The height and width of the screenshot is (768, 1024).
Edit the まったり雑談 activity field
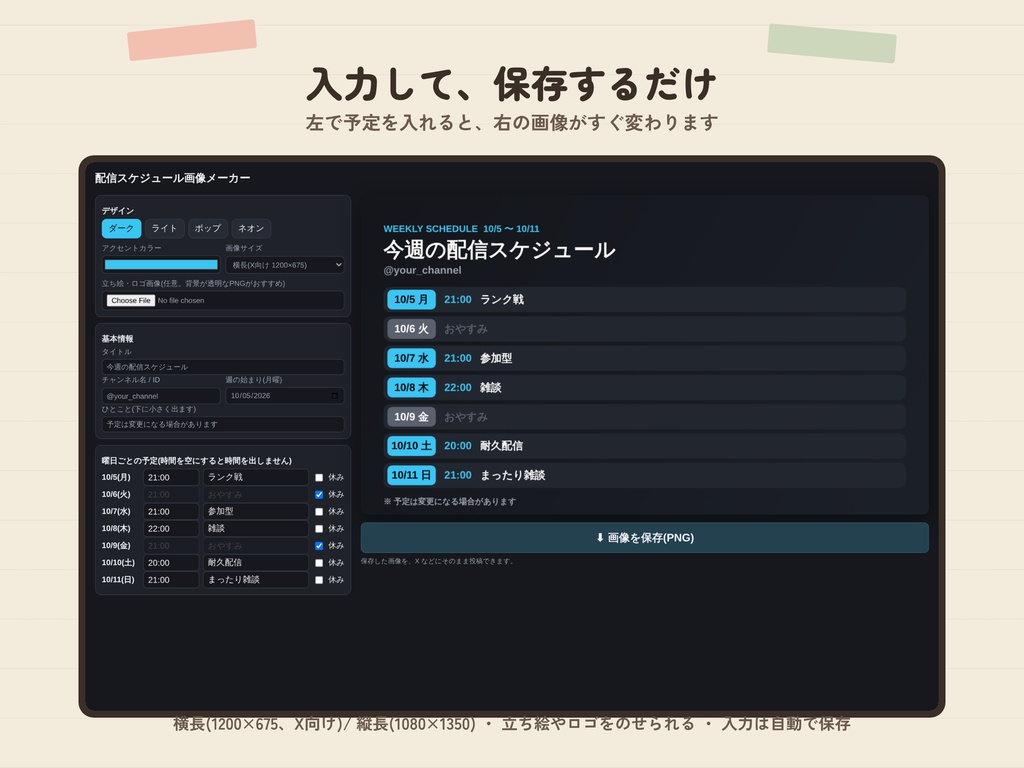pos(255,579)
